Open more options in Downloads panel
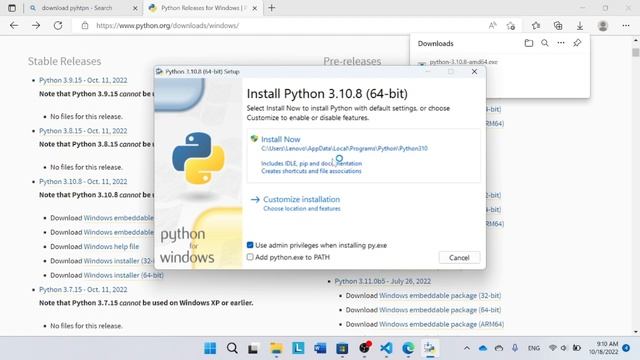This screenshot has height=360, width=640. click(561, 43)
